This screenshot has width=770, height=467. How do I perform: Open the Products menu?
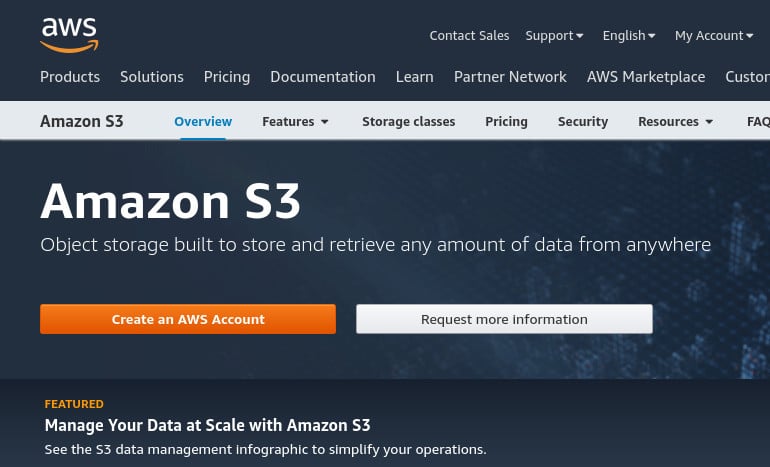click(x=70, y=77)
